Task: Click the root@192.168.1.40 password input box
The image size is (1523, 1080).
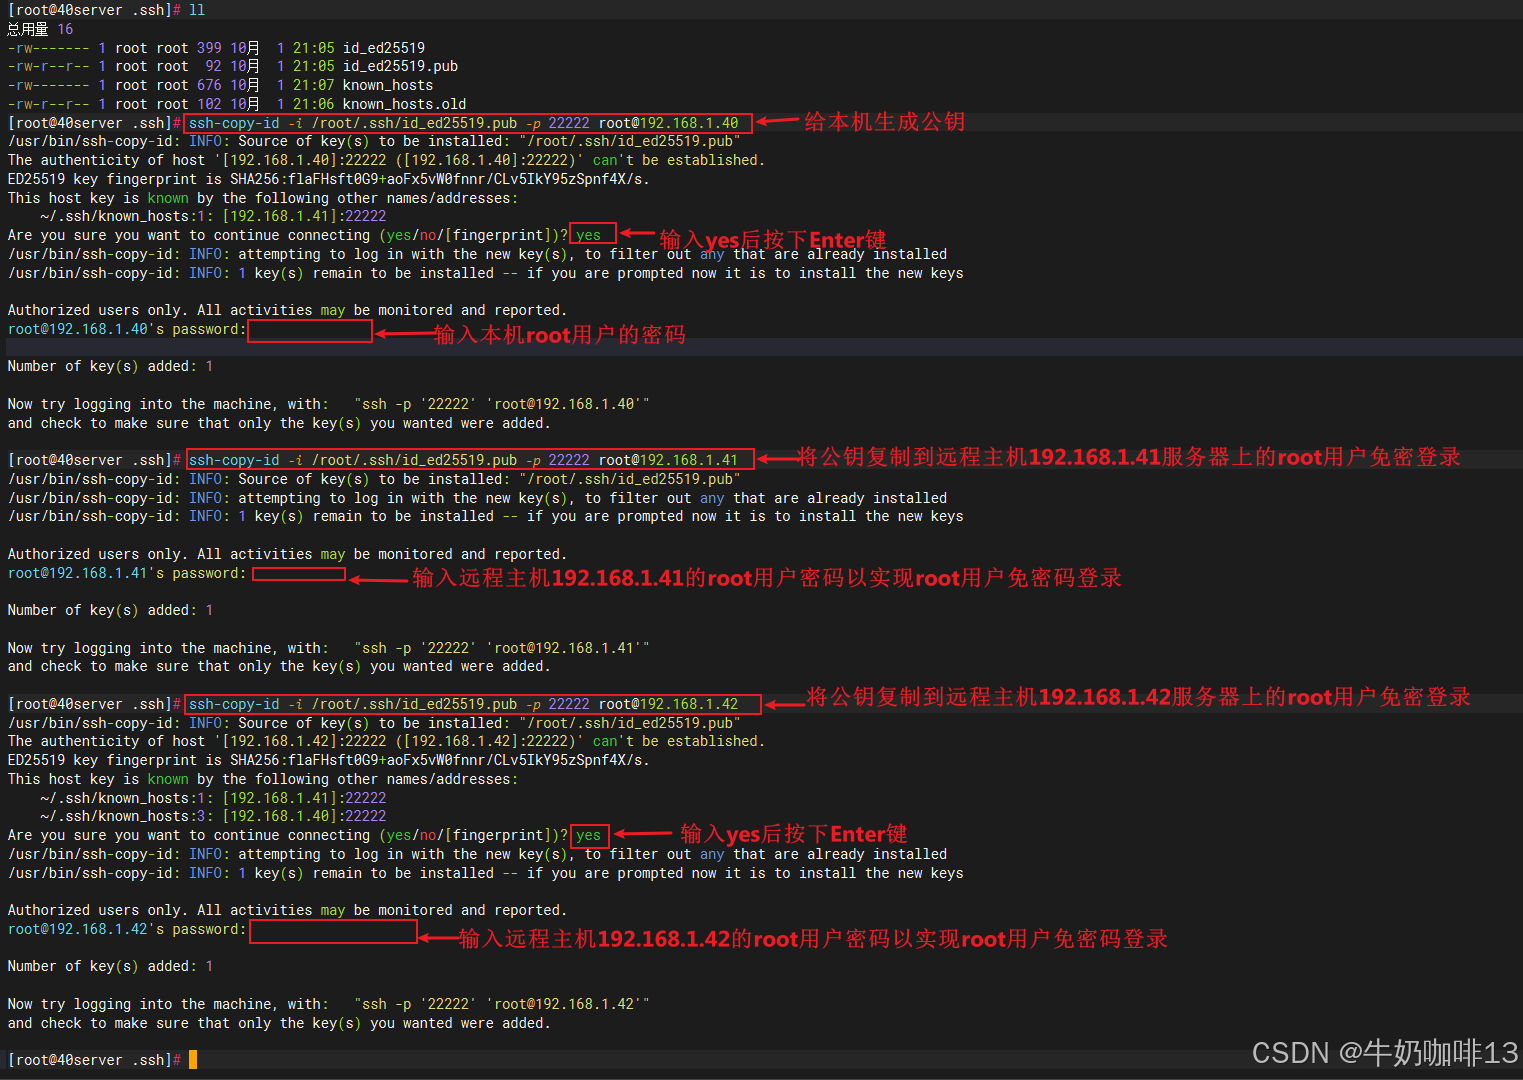Action: (309, 331)
